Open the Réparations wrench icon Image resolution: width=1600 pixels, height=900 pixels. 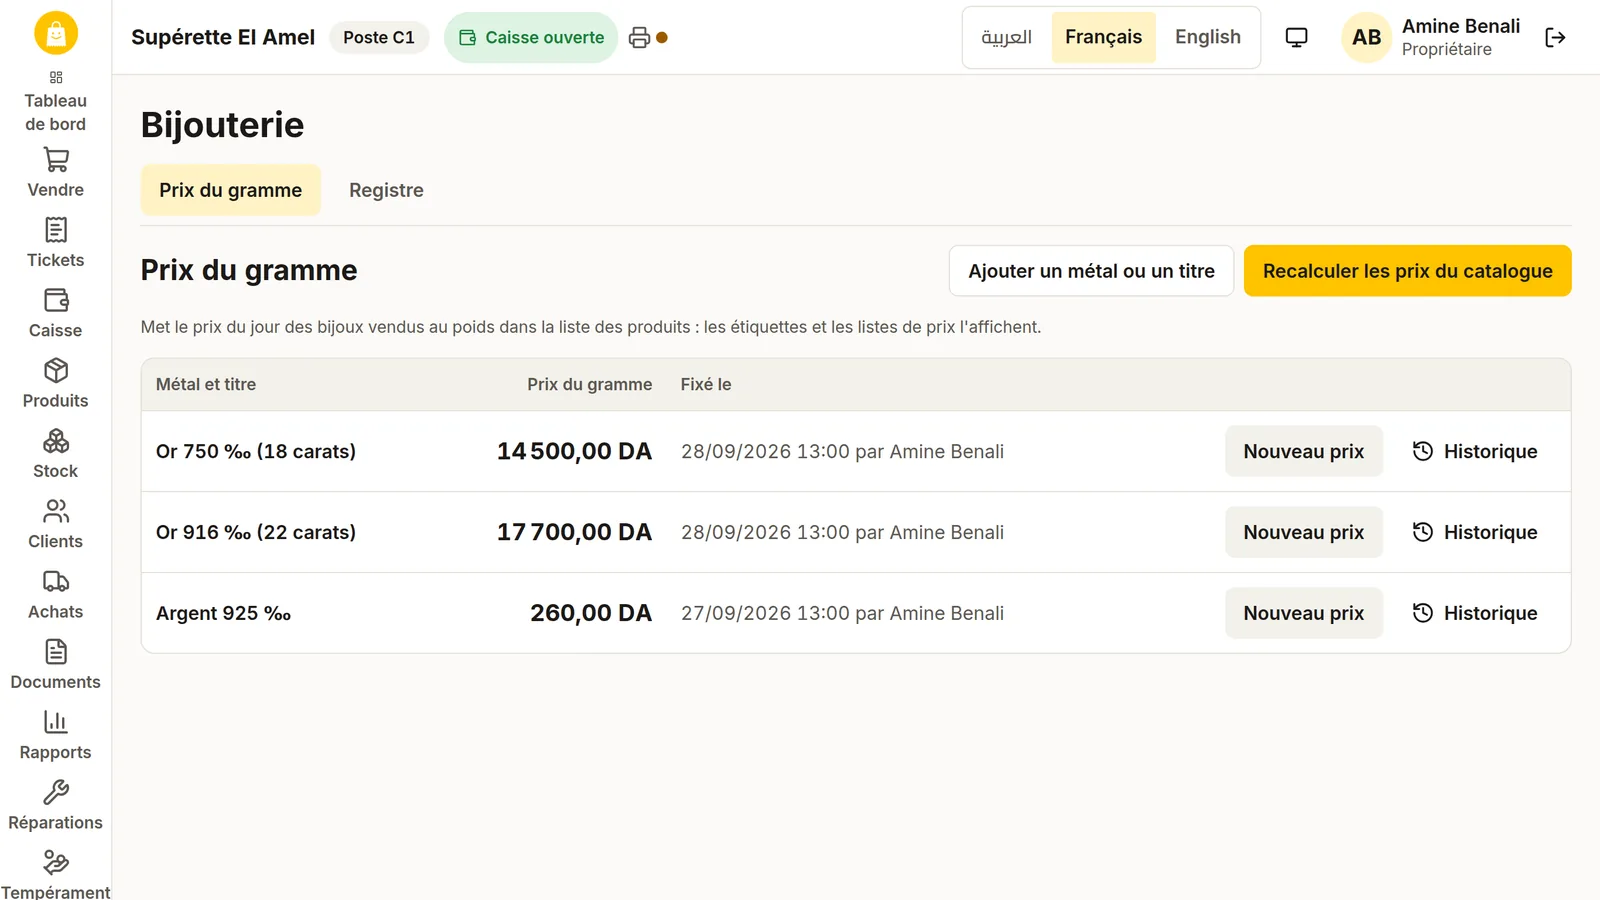(x=56, y=793)
